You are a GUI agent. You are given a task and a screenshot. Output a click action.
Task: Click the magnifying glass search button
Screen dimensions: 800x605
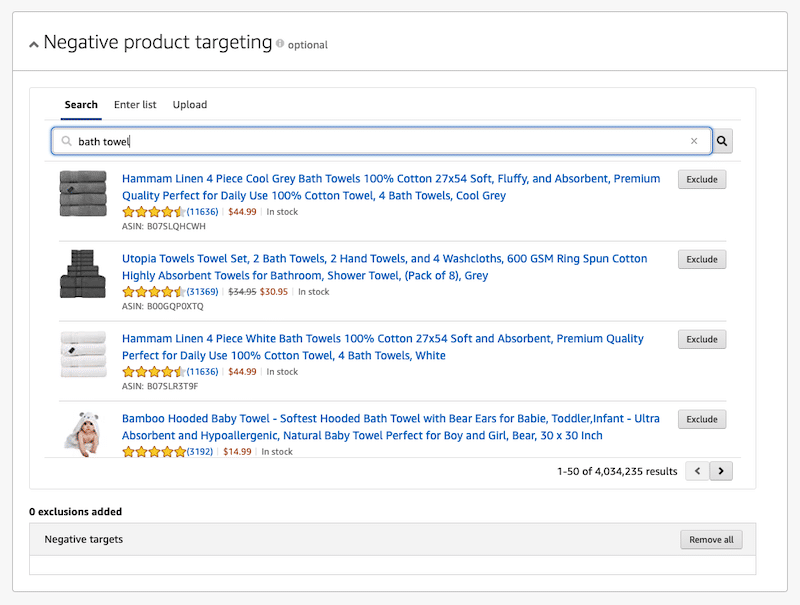point(722,141)
